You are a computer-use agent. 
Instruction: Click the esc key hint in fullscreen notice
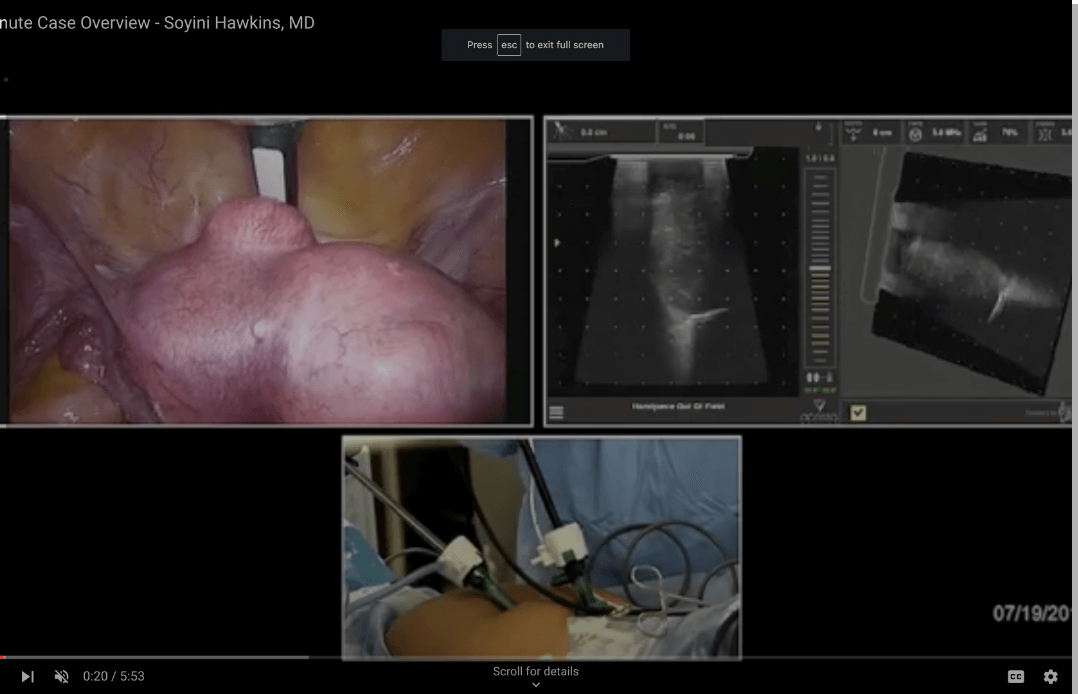pyautogui.click(x=509, y=45)
